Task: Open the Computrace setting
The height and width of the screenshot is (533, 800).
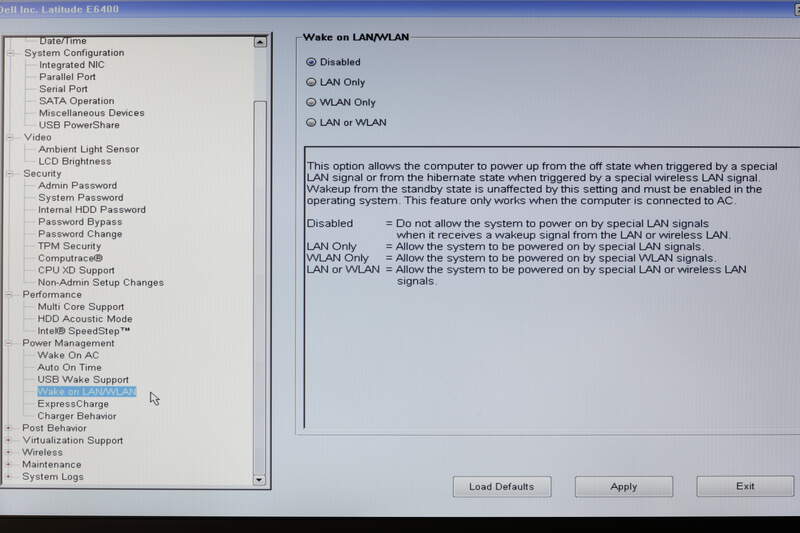Action: (70, 258)
